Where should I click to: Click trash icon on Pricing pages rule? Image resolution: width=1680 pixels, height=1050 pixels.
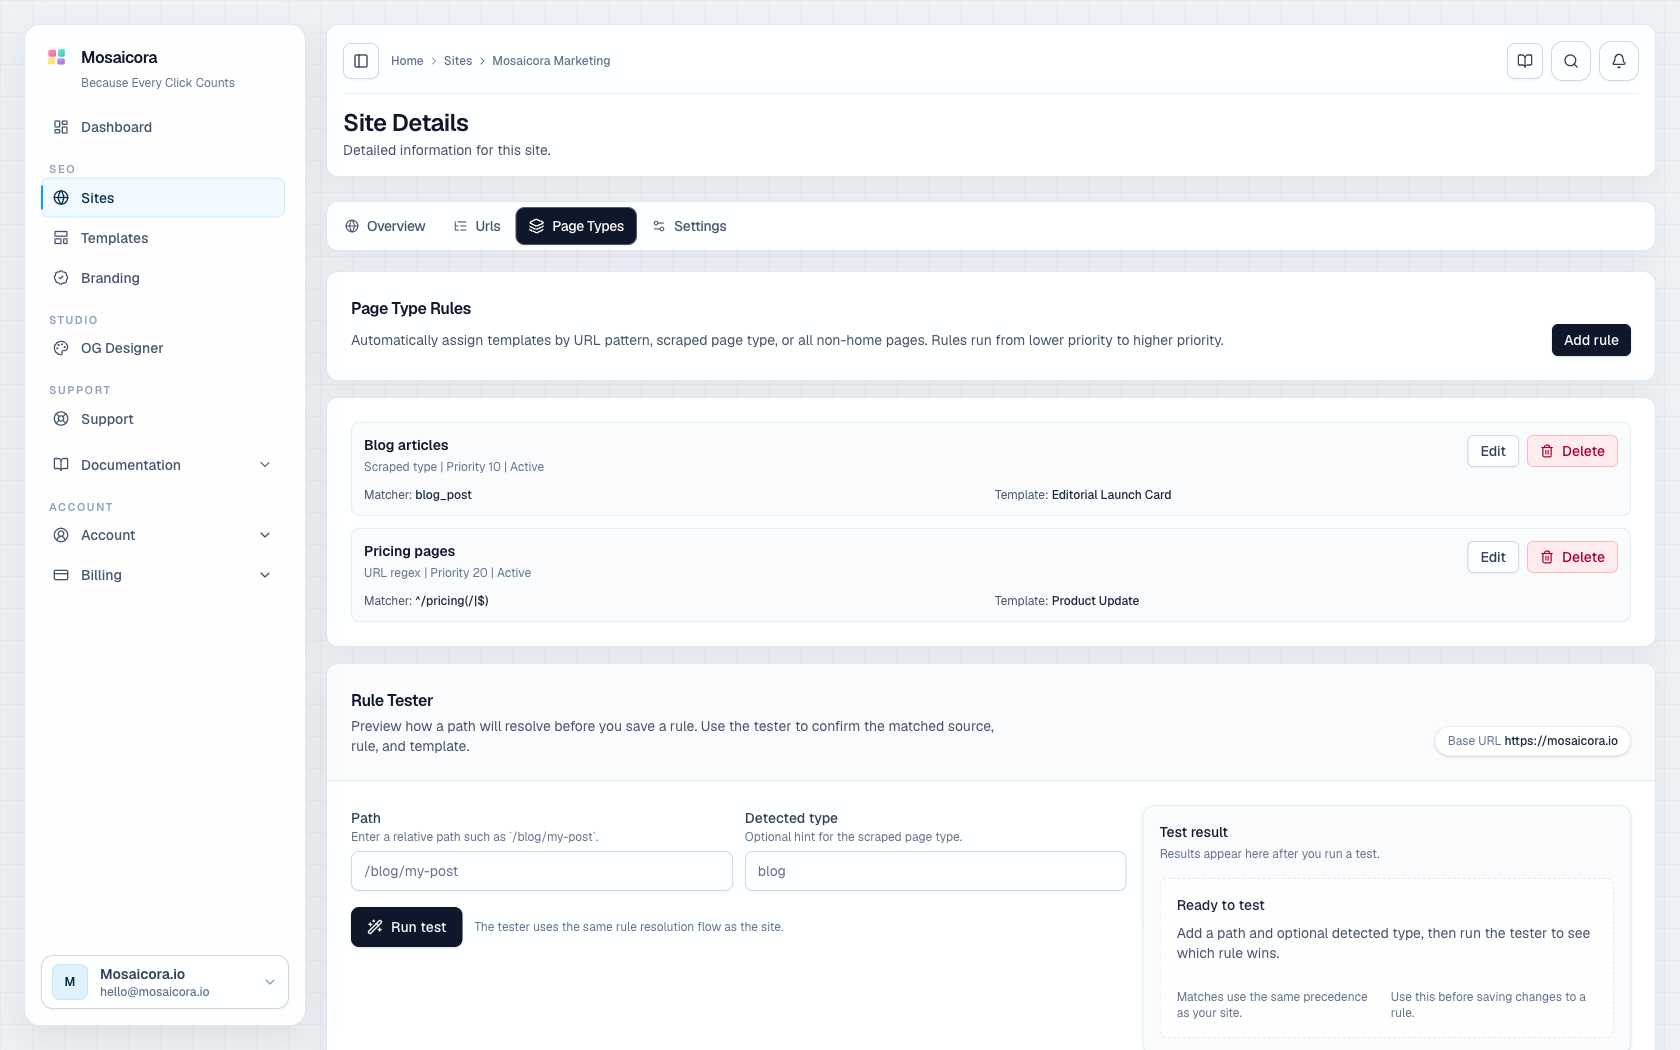pyautogui.click(x=1547, y=557)
